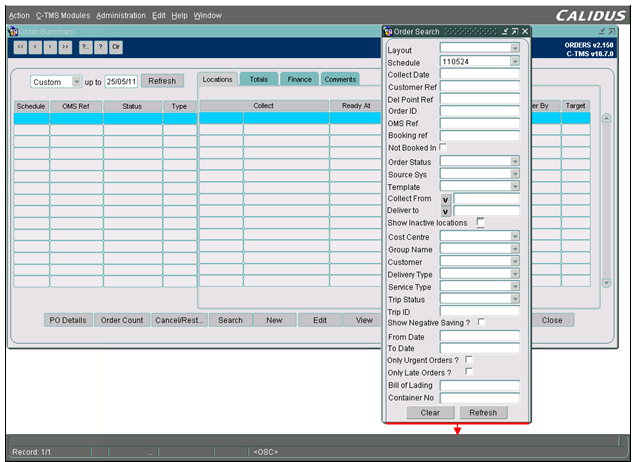Click the Order ID input field

point(480,111)
